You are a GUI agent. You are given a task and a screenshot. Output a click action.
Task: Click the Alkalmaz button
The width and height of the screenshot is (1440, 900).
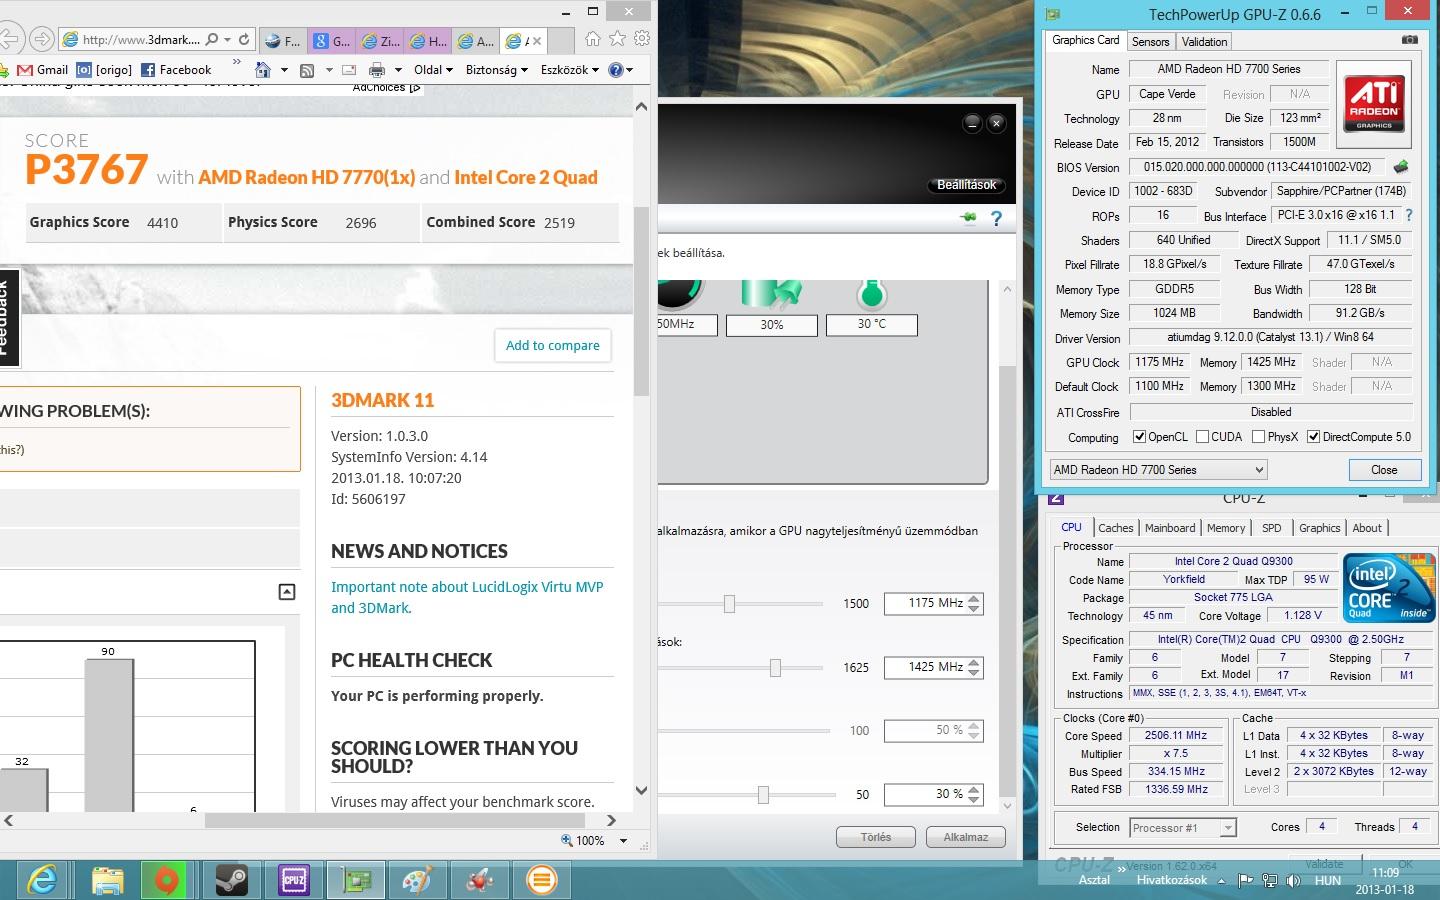point(965,837)
